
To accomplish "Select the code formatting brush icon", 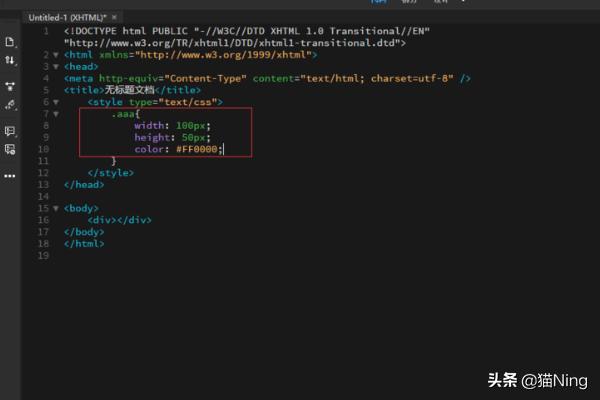I will (10, 105).
